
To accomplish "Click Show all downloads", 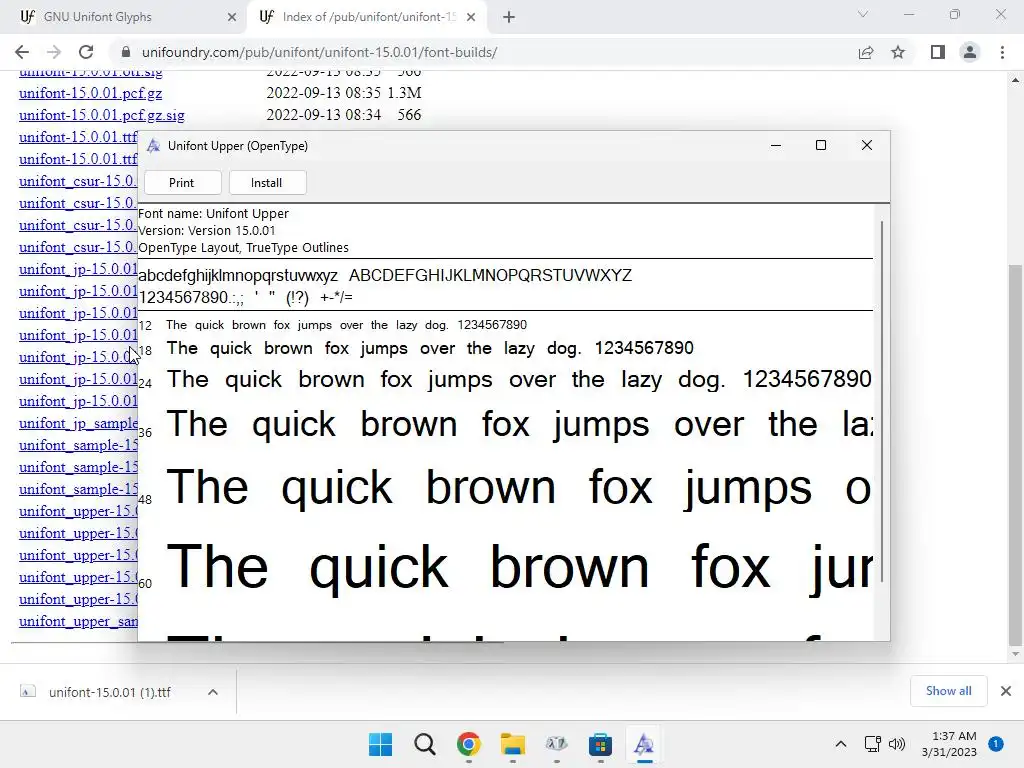I will [948, 691].
